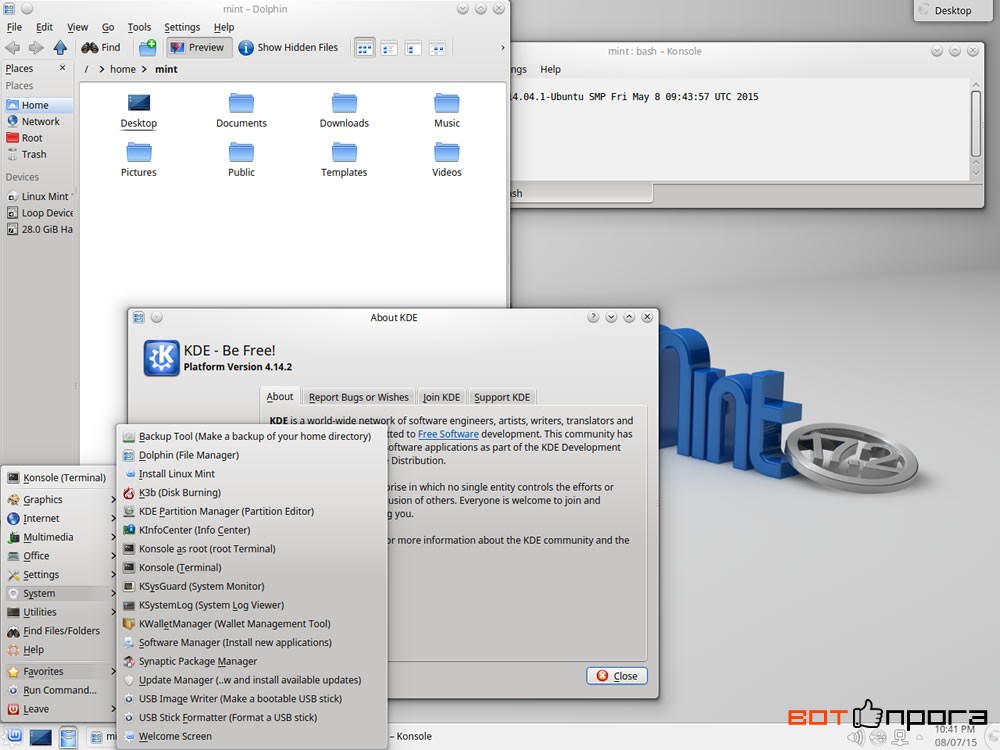Open the Documents folder in Dolphin

pos(241,110)
